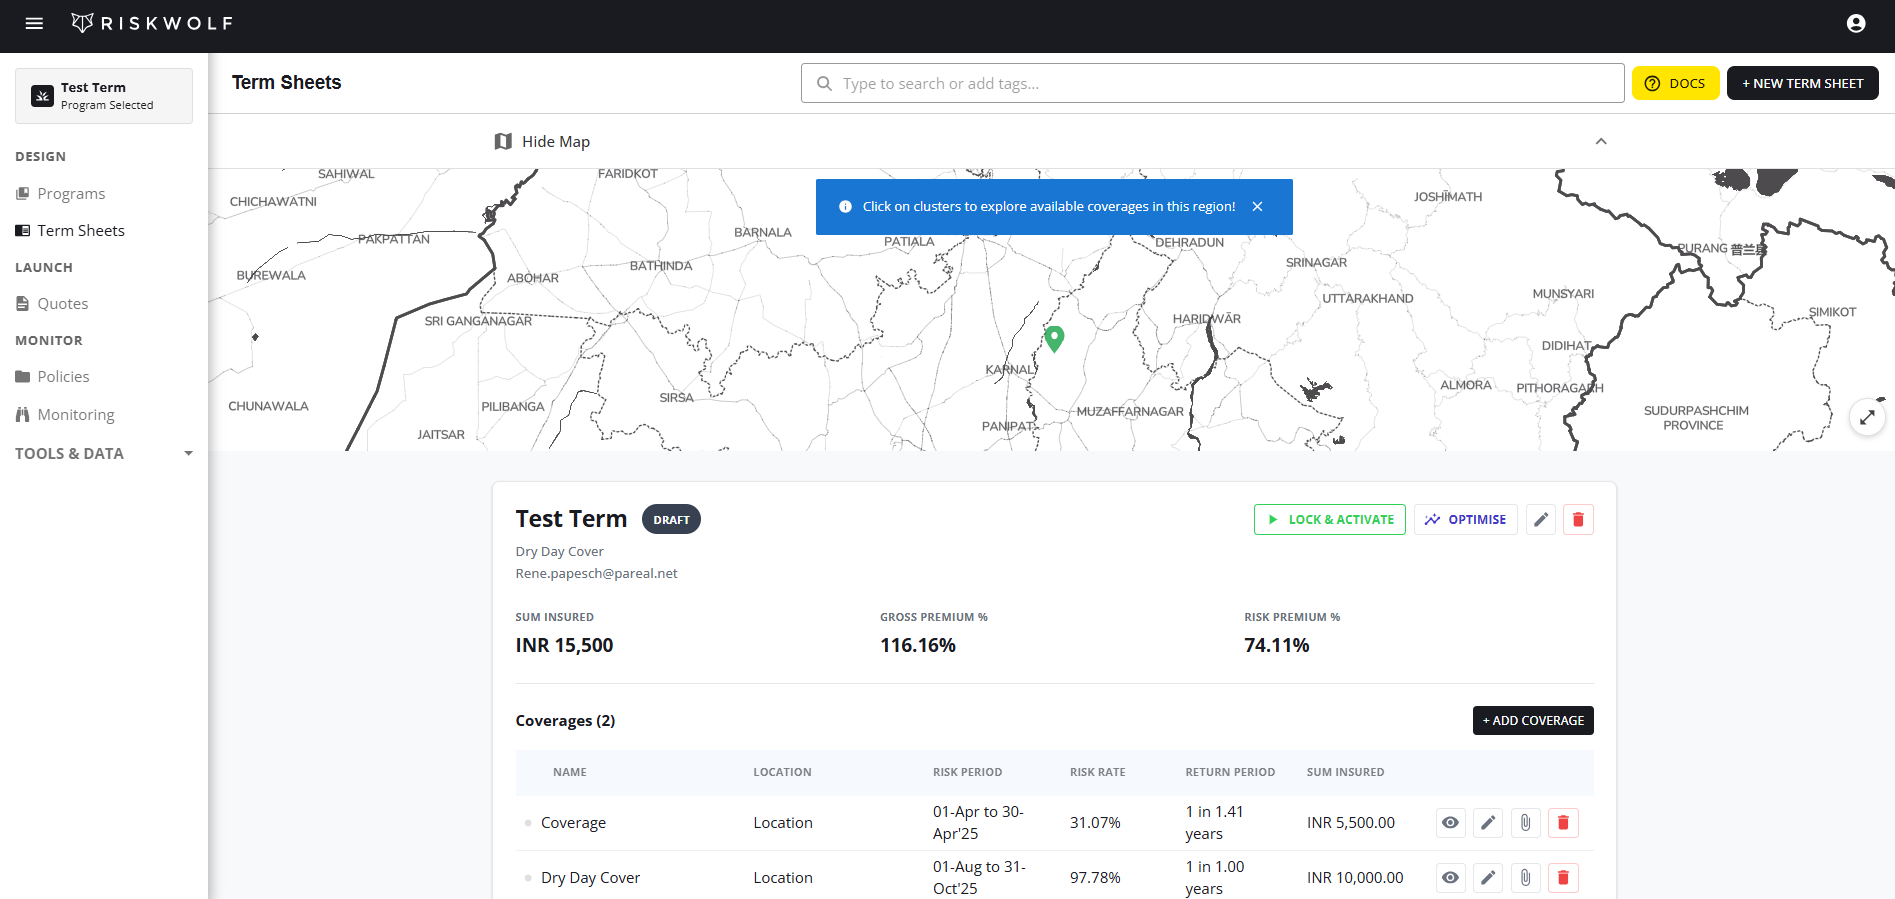The image size is (1895, 899).
Task: Click the 31.07% risk rate cell
Action: 1095,822
